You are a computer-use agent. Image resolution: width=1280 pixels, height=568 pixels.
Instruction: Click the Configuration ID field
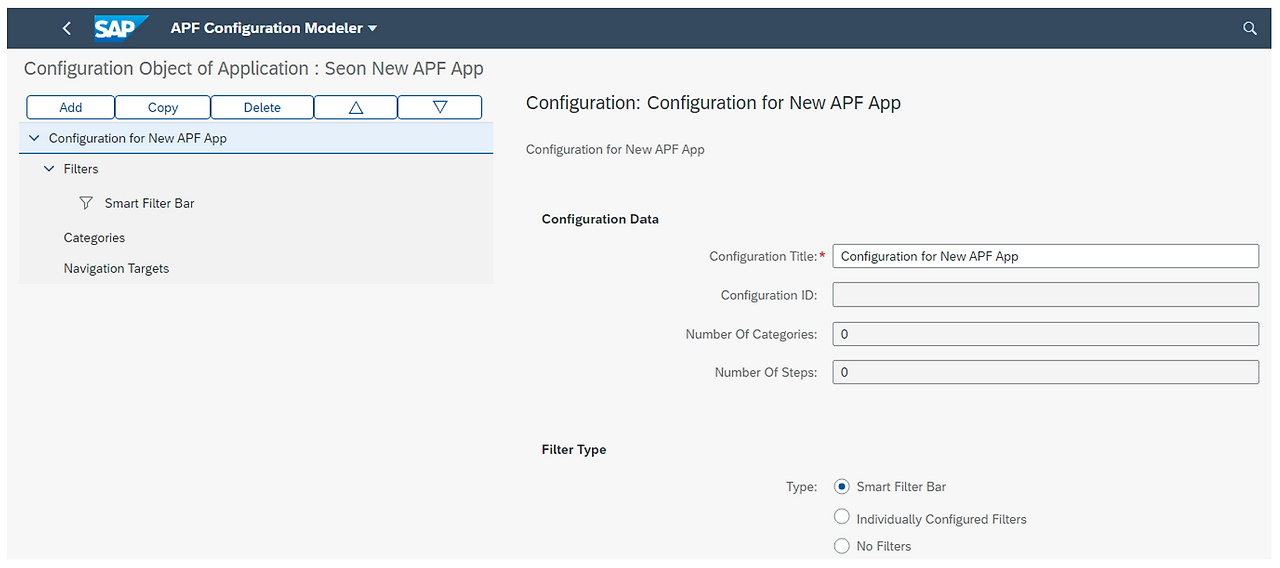(x=1045, y=295)
